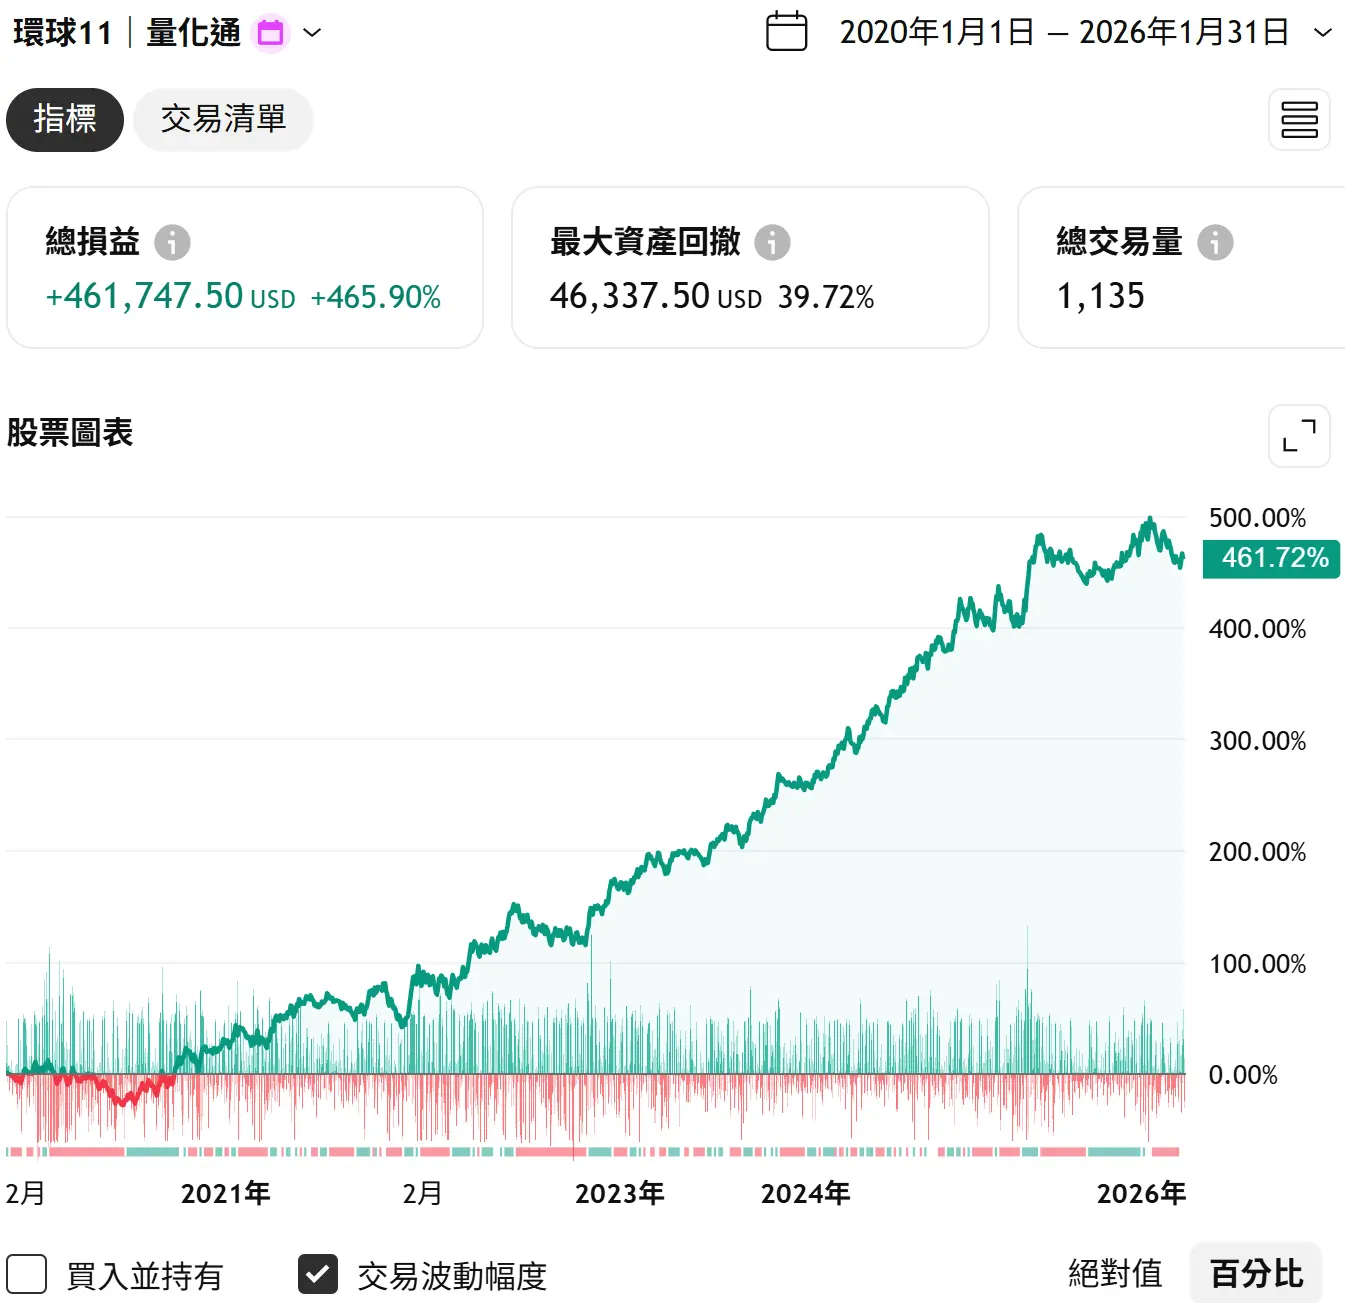
Task: Expand the 股票圖表 chart to fullscreen
Action: (1299, 436)
